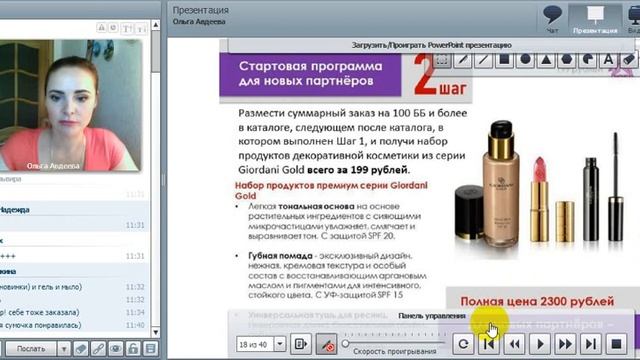Switch to the Чат tab
This screenshot has height=360, width=640.
(552, 18)
